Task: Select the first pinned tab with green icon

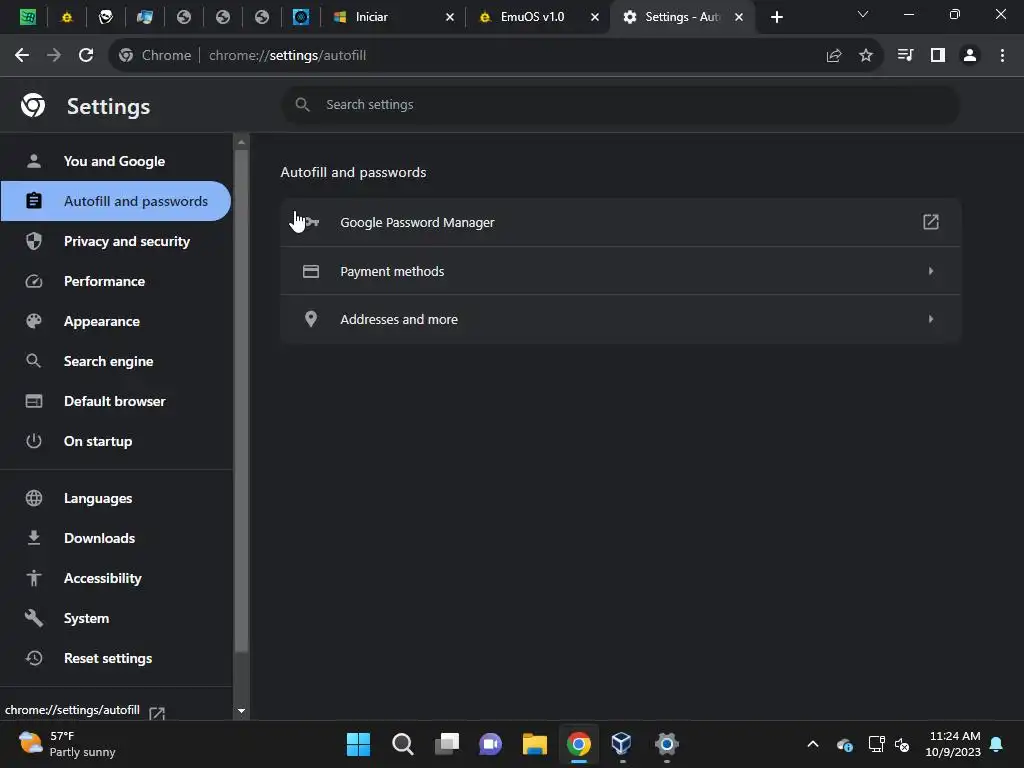Action: [x=27, y=17]
